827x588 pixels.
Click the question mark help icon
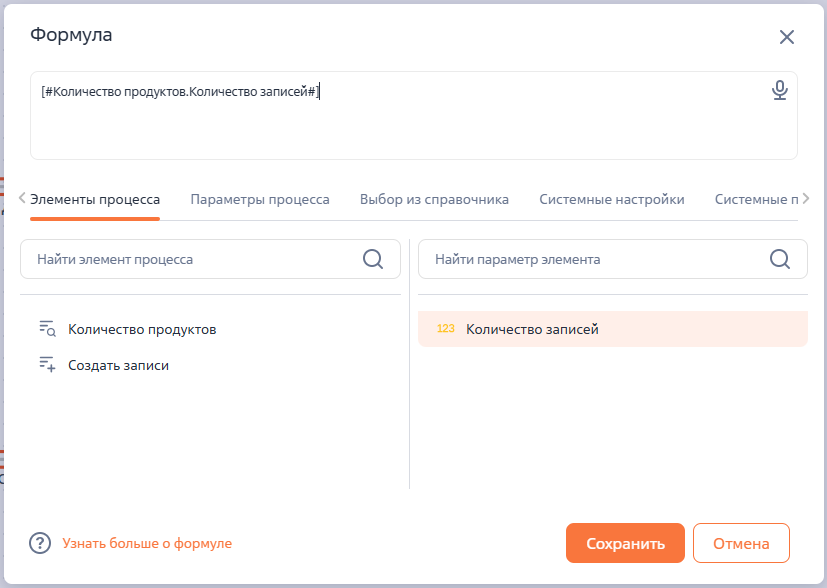pyautogui.click(x=38, y=544)
